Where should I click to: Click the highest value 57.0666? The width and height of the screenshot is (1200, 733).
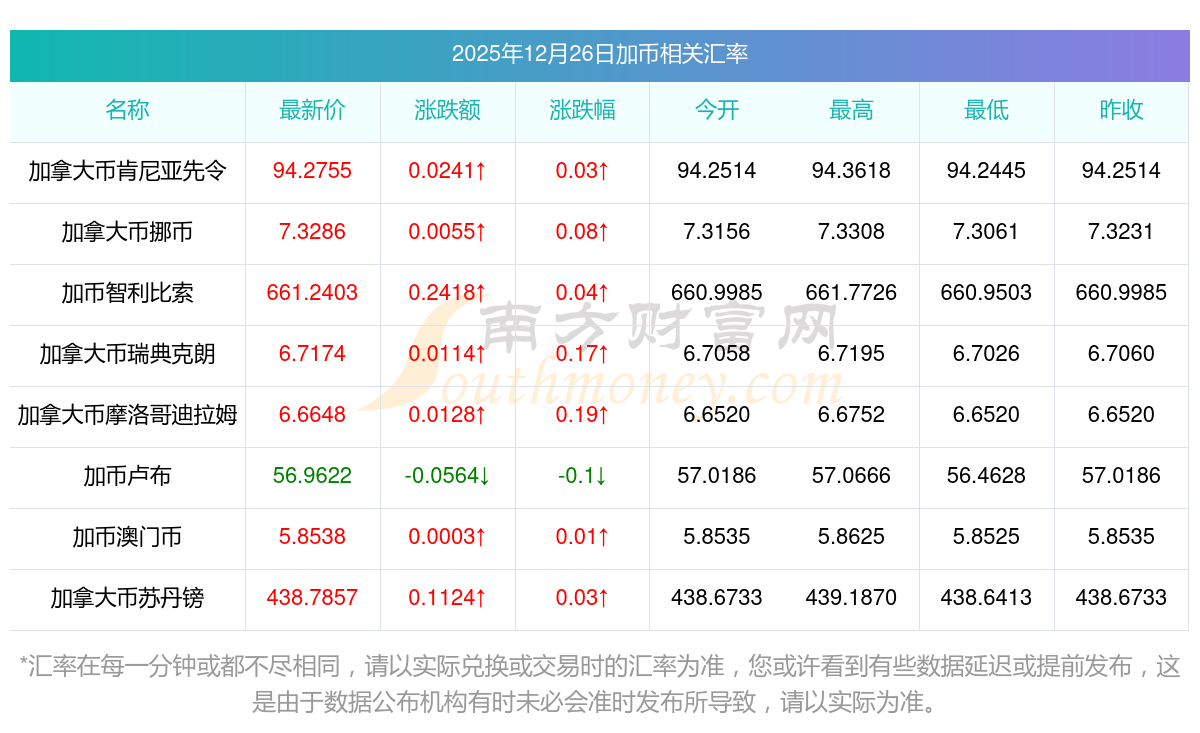coord(851,476)
